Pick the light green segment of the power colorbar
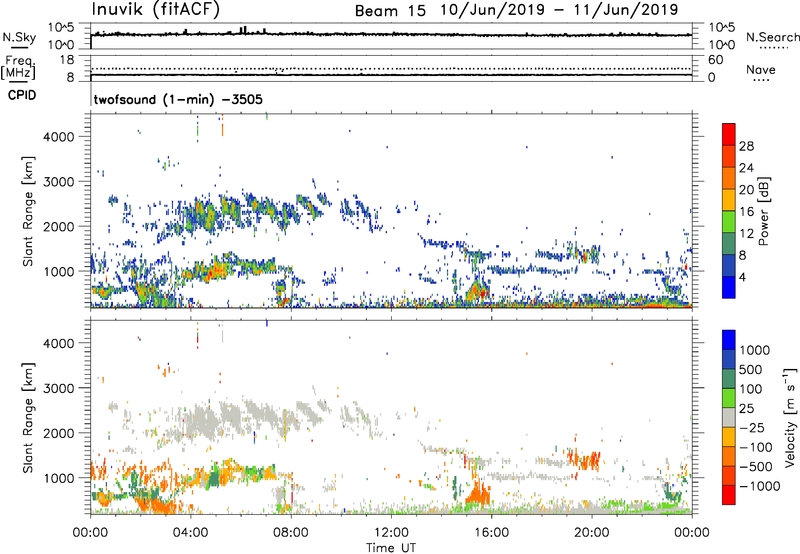Image resolution: width=800 pixels, height=554 pixels. pyautogui.click(x=729, y=222)
